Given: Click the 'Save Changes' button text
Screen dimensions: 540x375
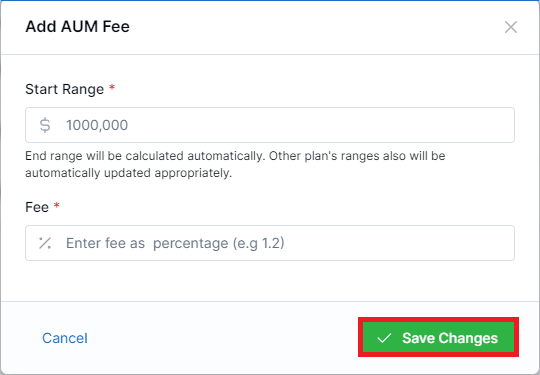Looking at the screenshot, I should coord(450,338).
